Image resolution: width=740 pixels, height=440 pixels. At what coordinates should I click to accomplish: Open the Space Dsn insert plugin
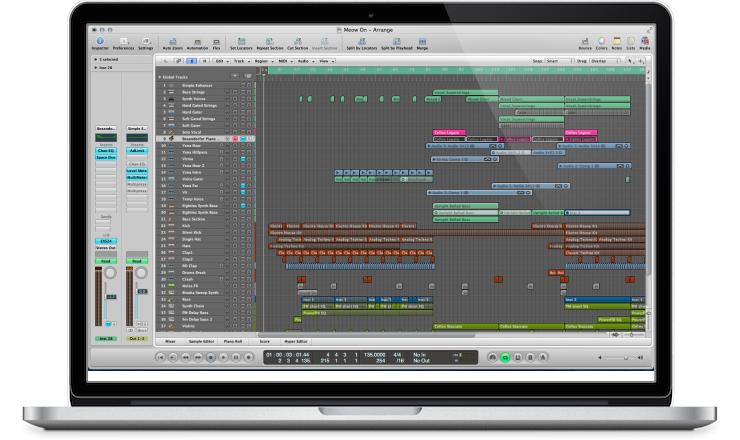(x=106, y=157)
